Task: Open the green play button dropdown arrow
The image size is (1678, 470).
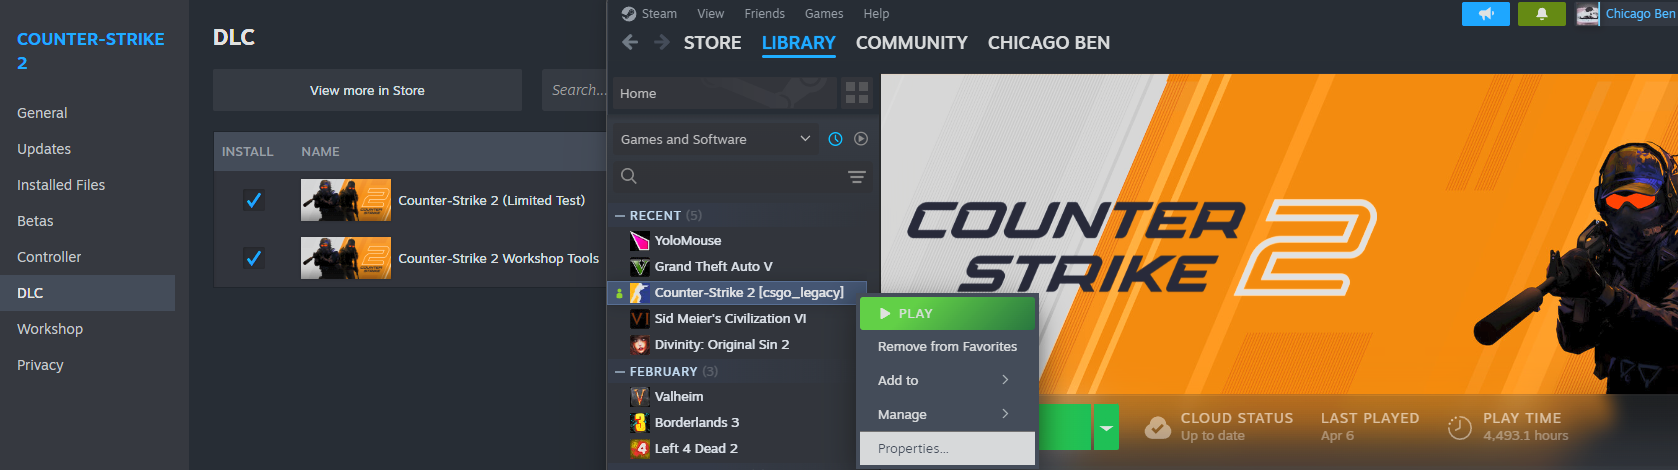Action: (1106, 428)
